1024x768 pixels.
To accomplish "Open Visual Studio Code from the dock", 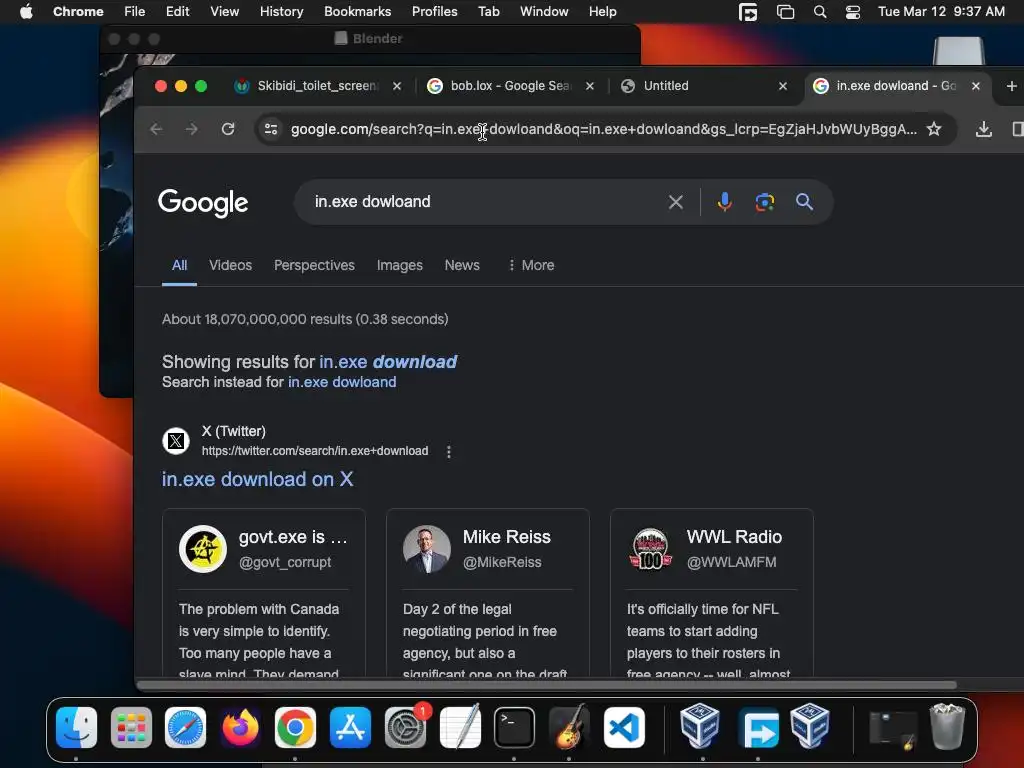I will pyautogui.click(x=624, y=727).
